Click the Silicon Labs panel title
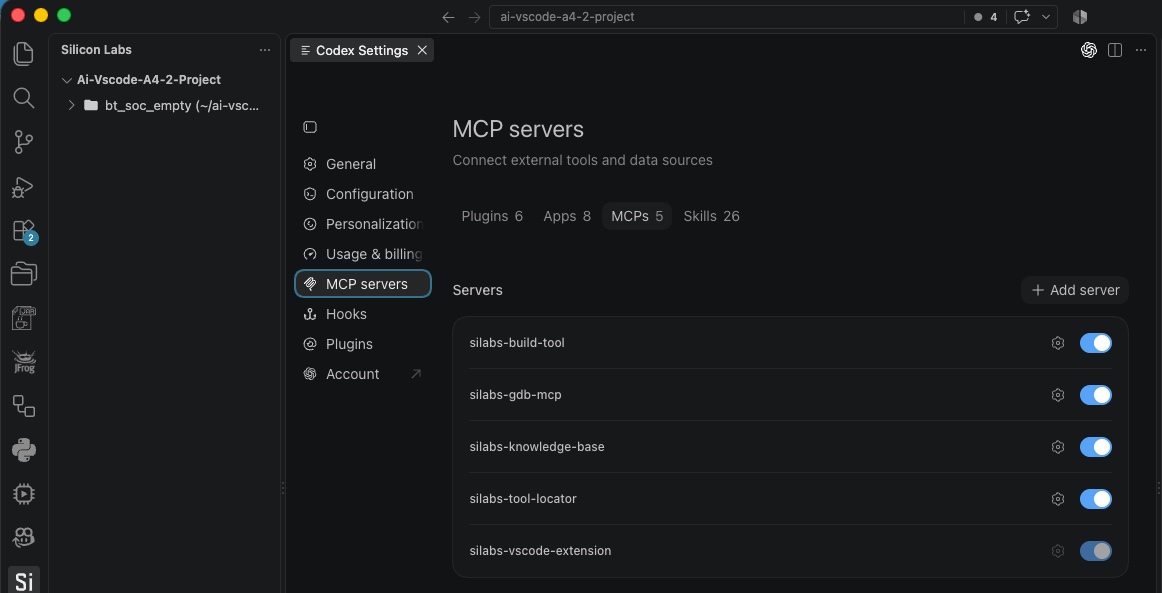 pyautogui.click(x=96, y=50)
